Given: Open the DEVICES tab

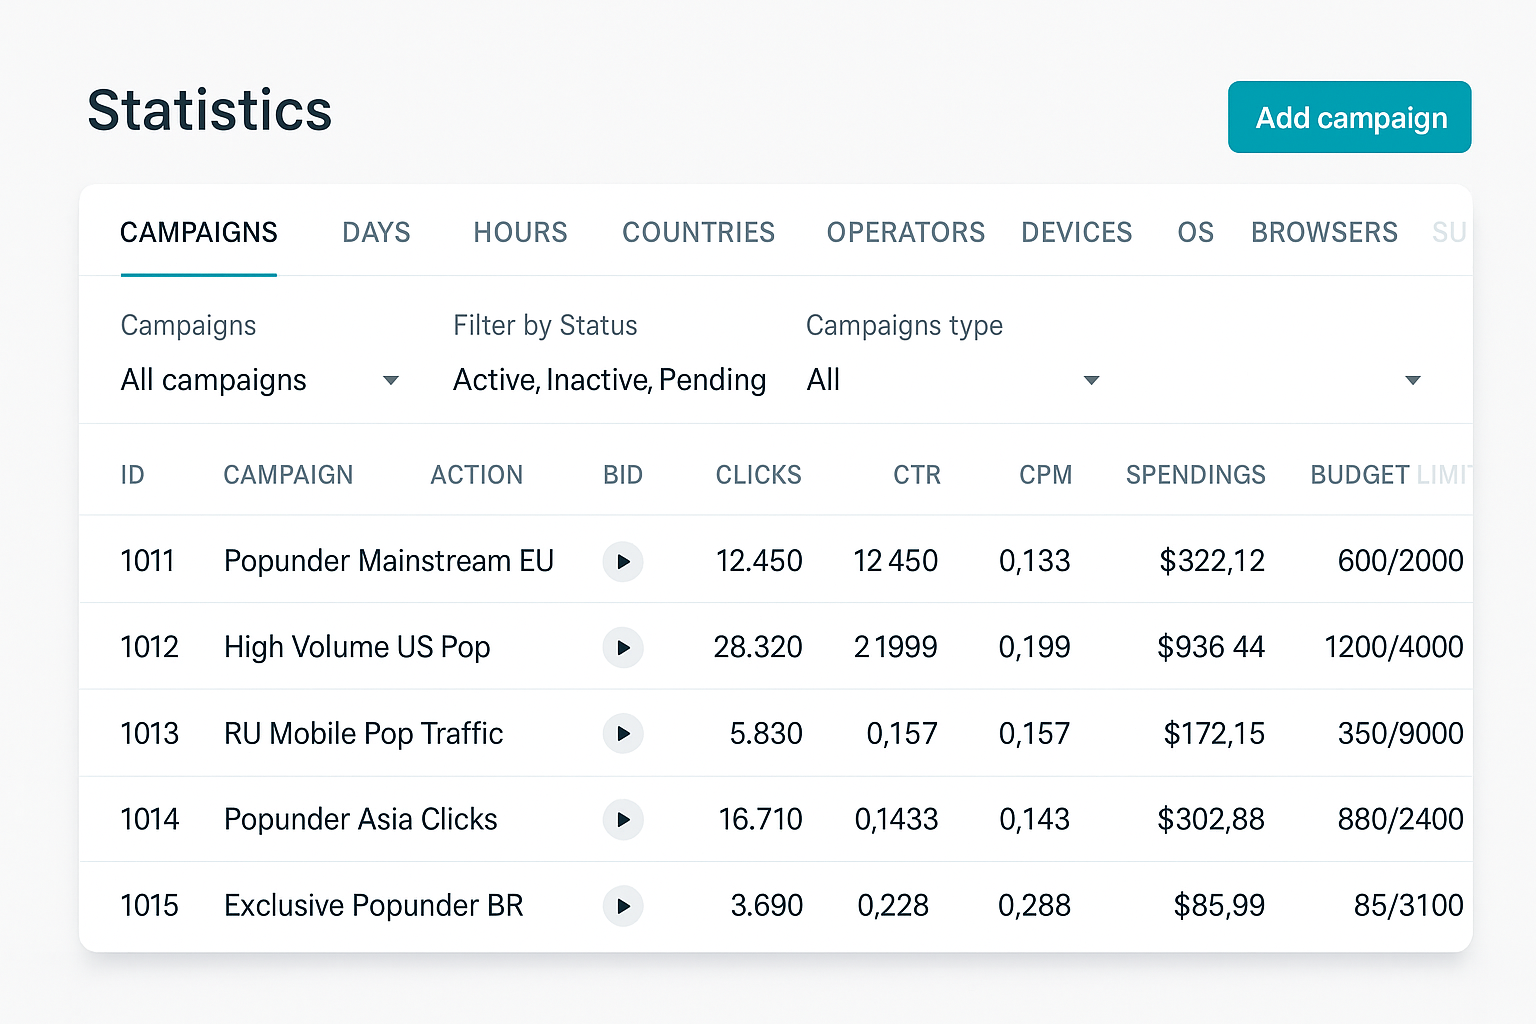Looking at the screenshot, I should click(1076, 232).
